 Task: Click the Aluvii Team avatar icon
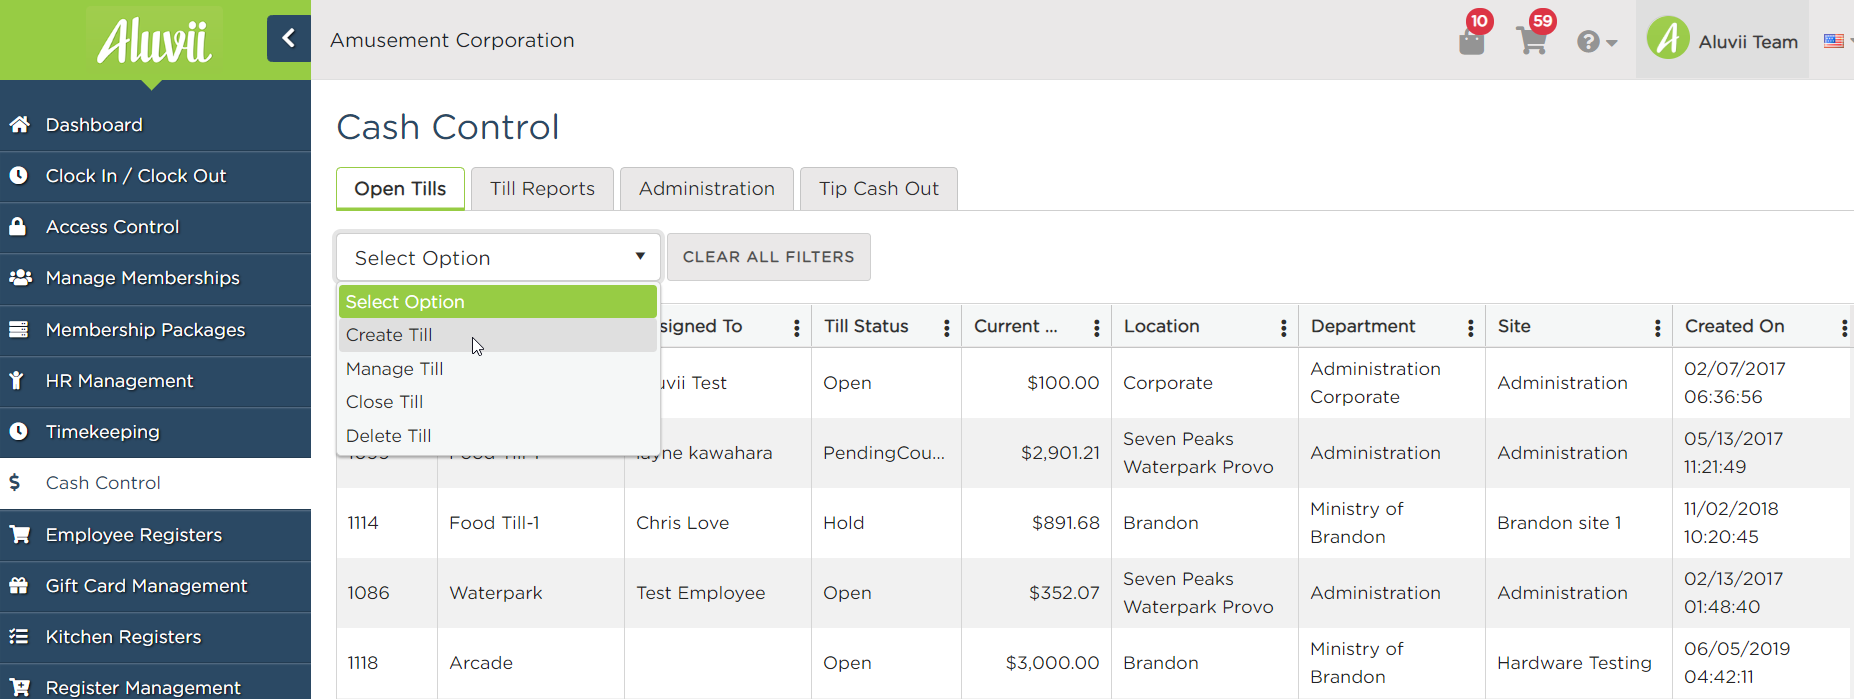point(1668,39)
